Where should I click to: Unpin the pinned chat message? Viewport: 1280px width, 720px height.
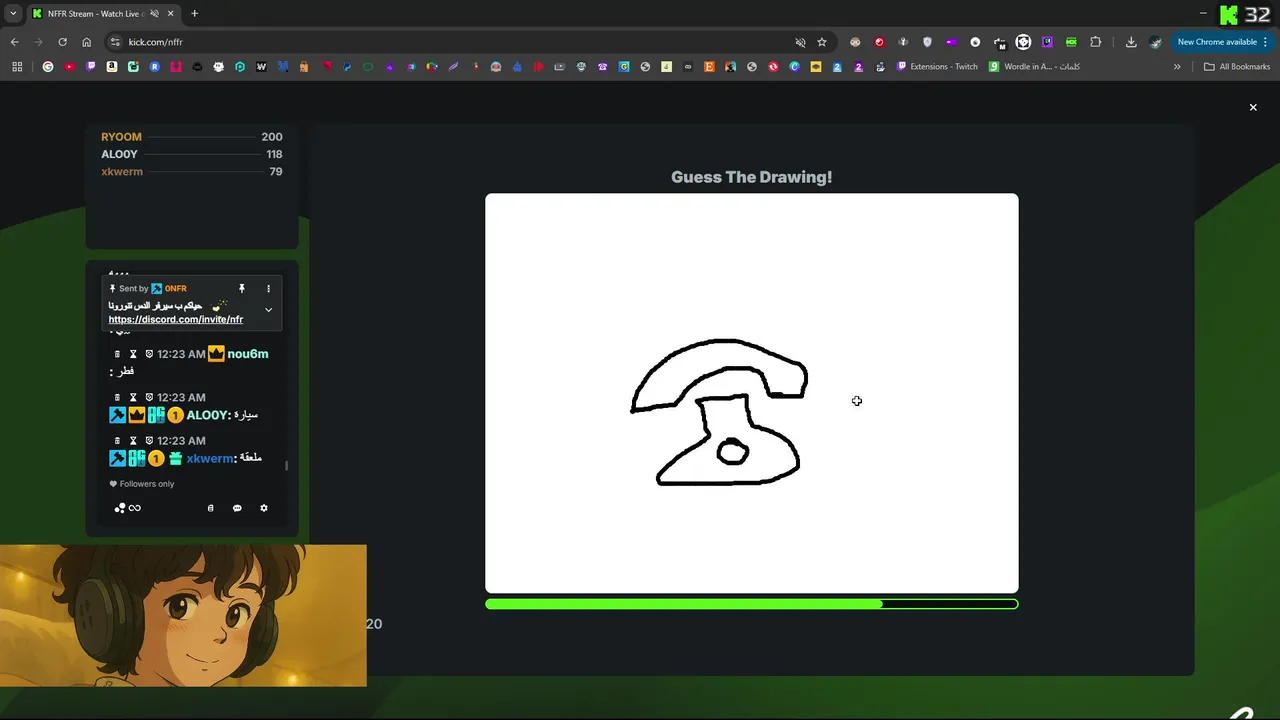coord(241,288)
